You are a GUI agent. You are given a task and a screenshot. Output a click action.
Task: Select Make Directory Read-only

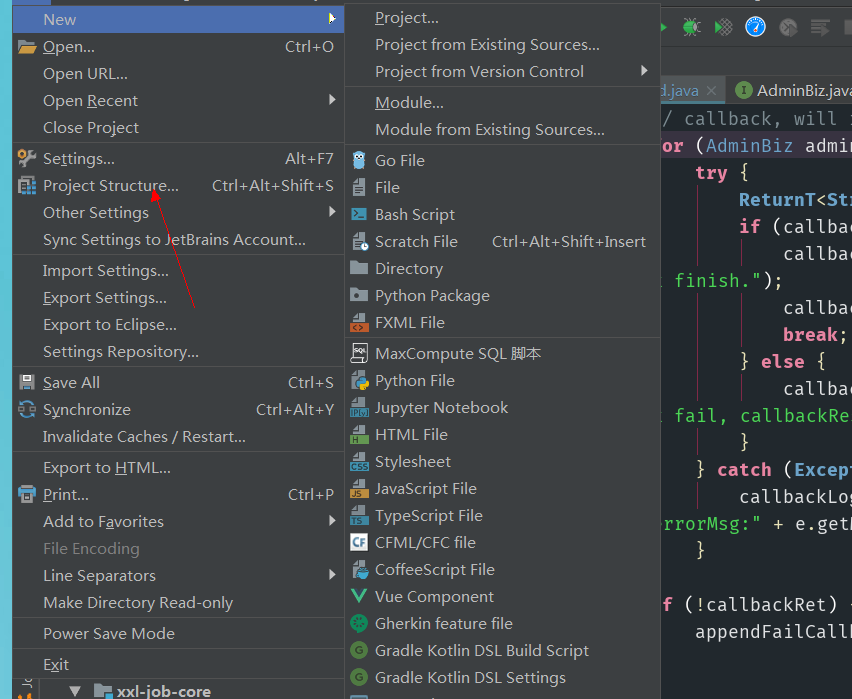[178, 602]
